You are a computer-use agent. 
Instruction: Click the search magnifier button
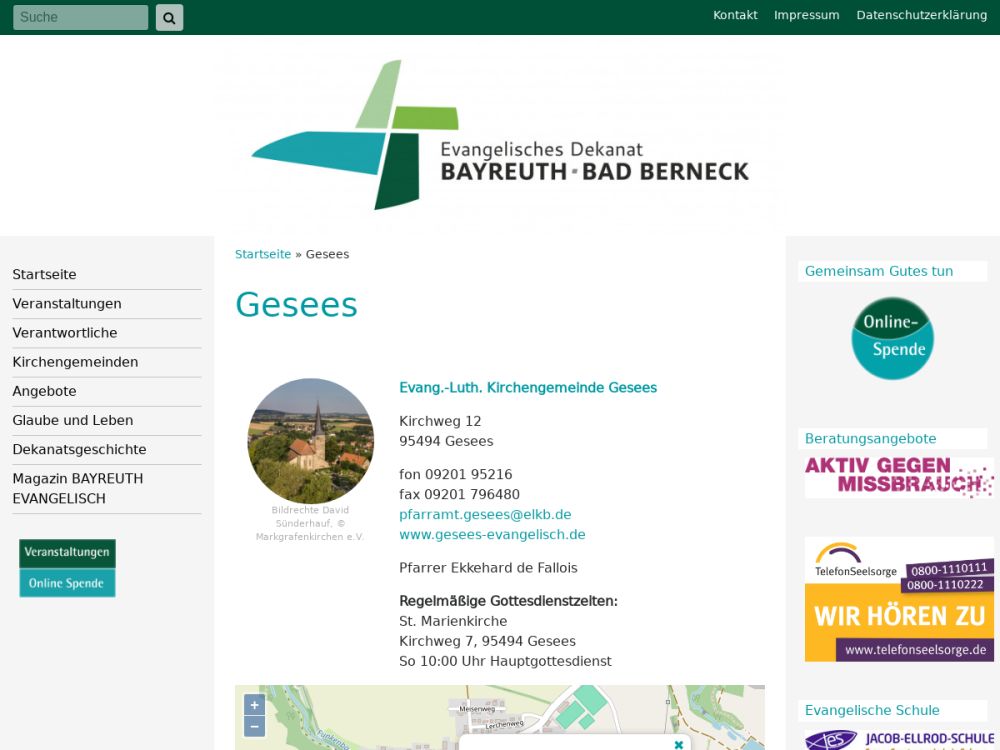pos(169,17)
